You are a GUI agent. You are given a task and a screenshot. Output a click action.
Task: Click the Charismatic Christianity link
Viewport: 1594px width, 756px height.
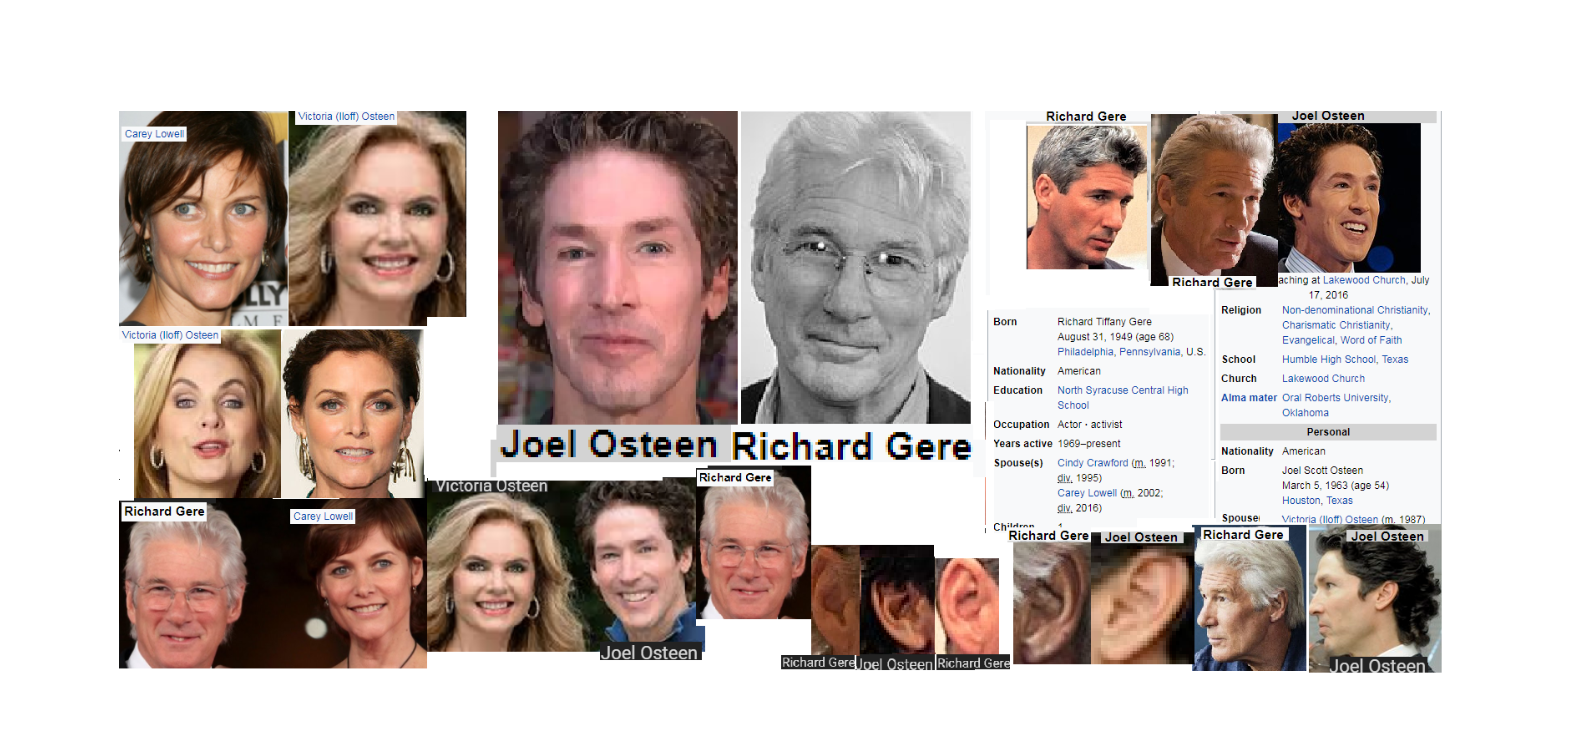pyautogui.click(x=1335, y=325)
